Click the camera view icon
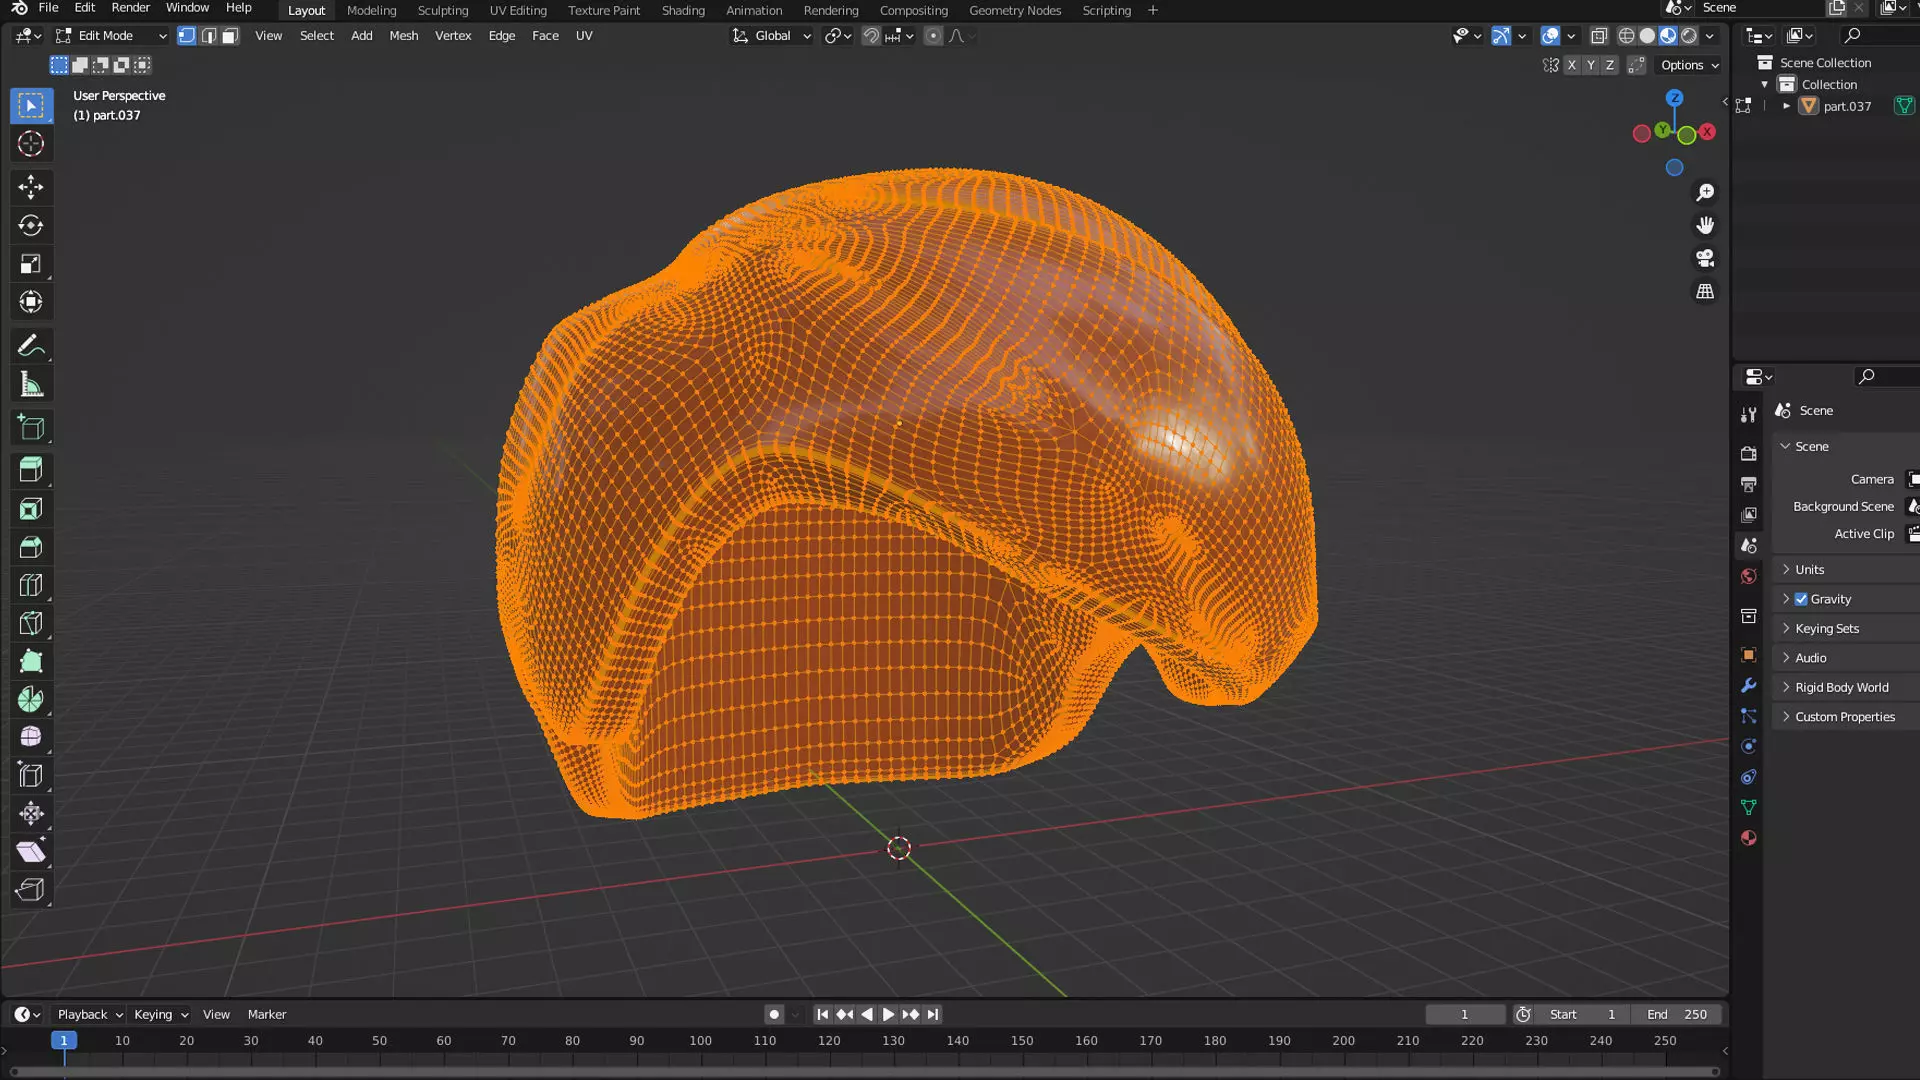Screen dimensions: 1920x1080 [x=1705, y=258]
